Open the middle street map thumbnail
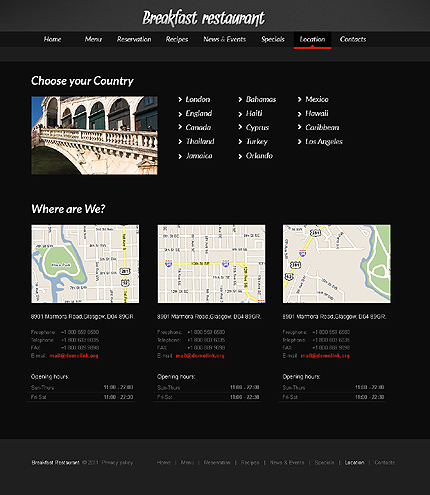Viewport: 430px width, 495px height. [211, 264]
